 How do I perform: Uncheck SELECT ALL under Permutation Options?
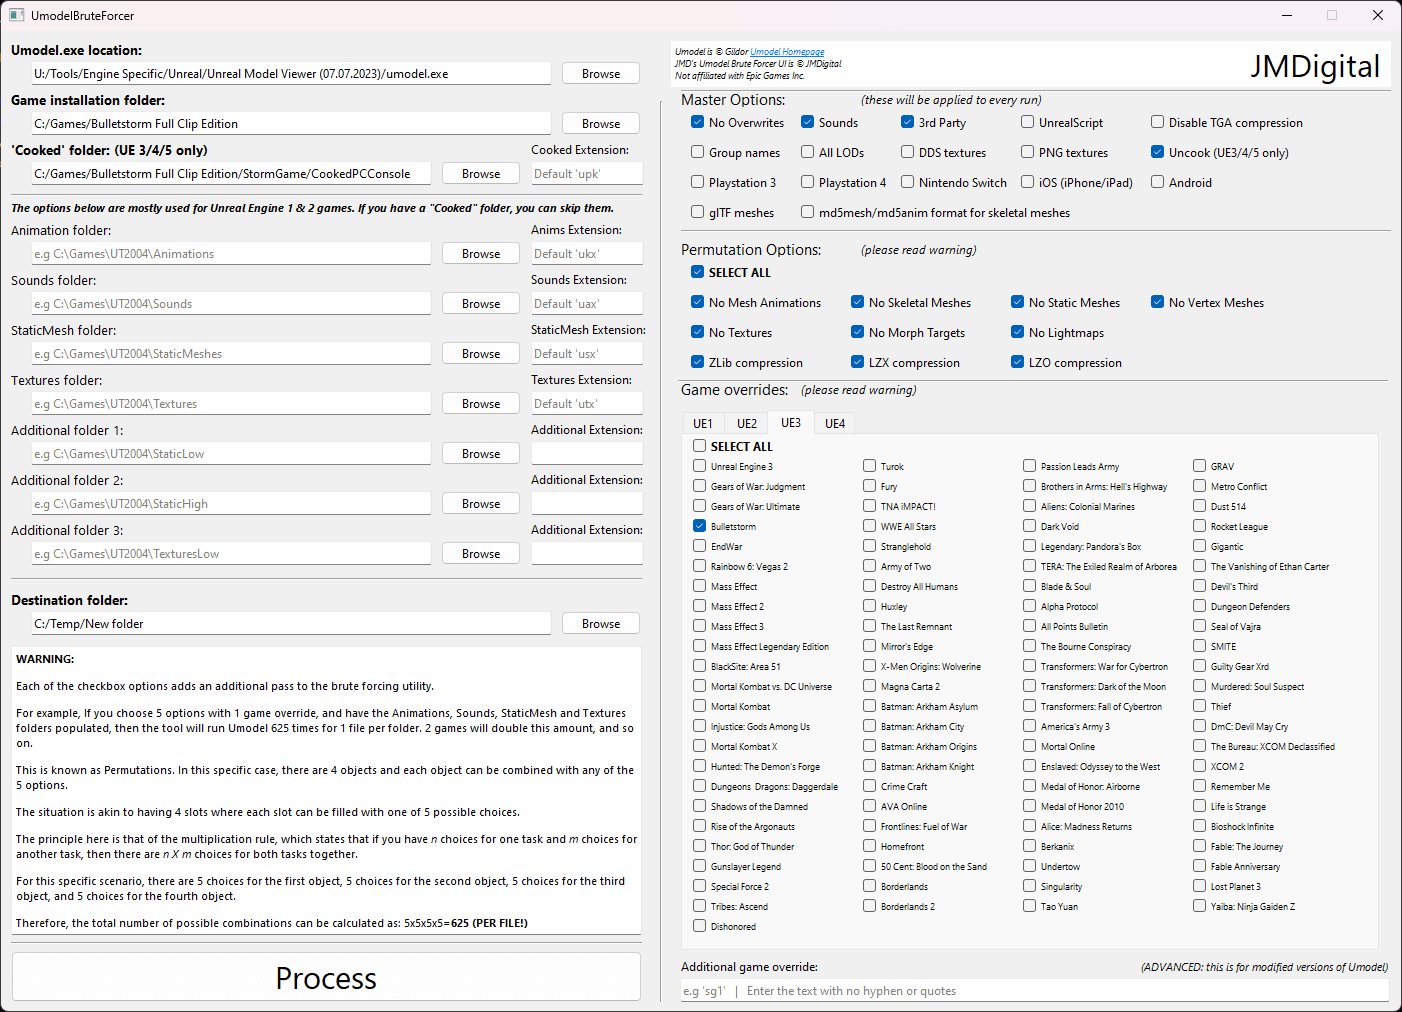[697, 271]
